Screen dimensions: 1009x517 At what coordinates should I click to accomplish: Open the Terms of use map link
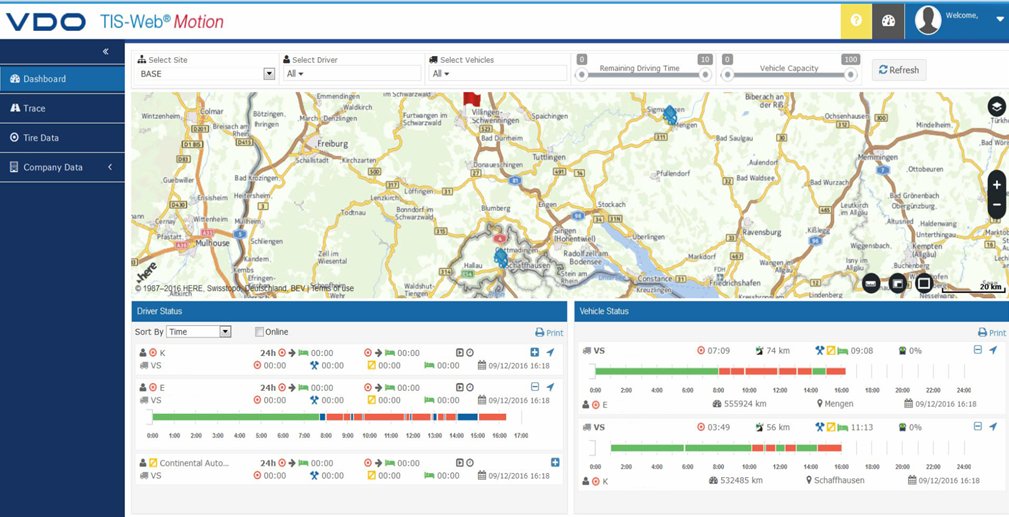tap(332, 288)
